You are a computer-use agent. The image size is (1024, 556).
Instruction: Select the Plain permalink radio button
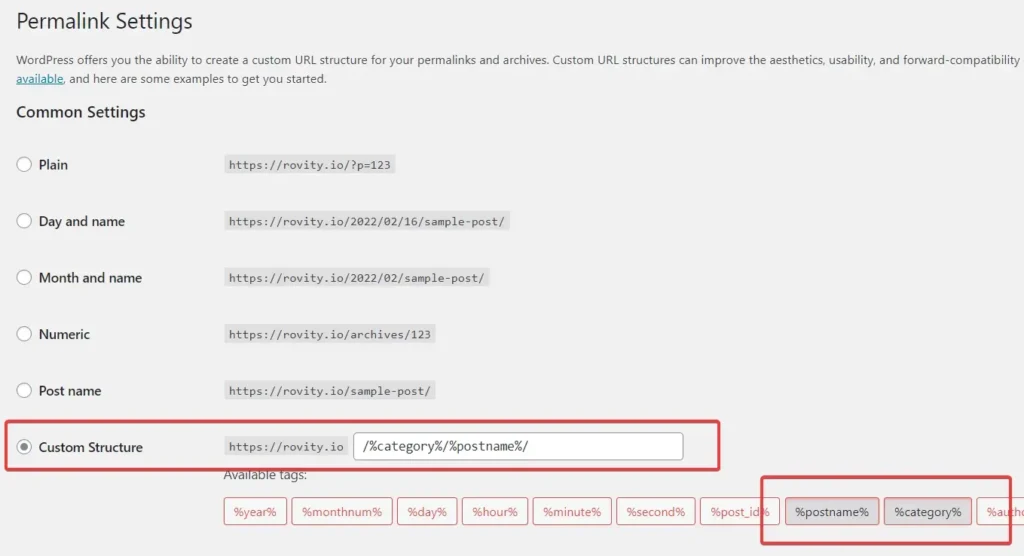pyautogui.click(x=24, y=165)
